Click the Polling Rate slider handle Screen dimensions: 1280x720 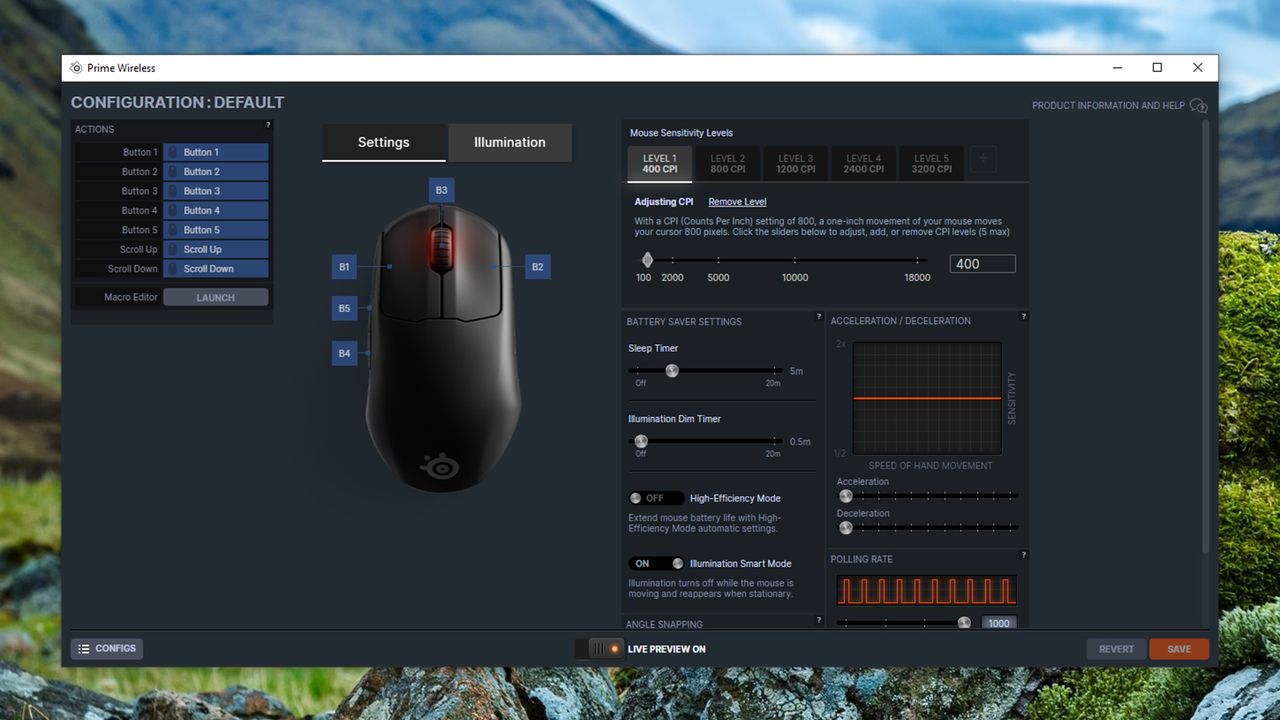pos(964,622)
